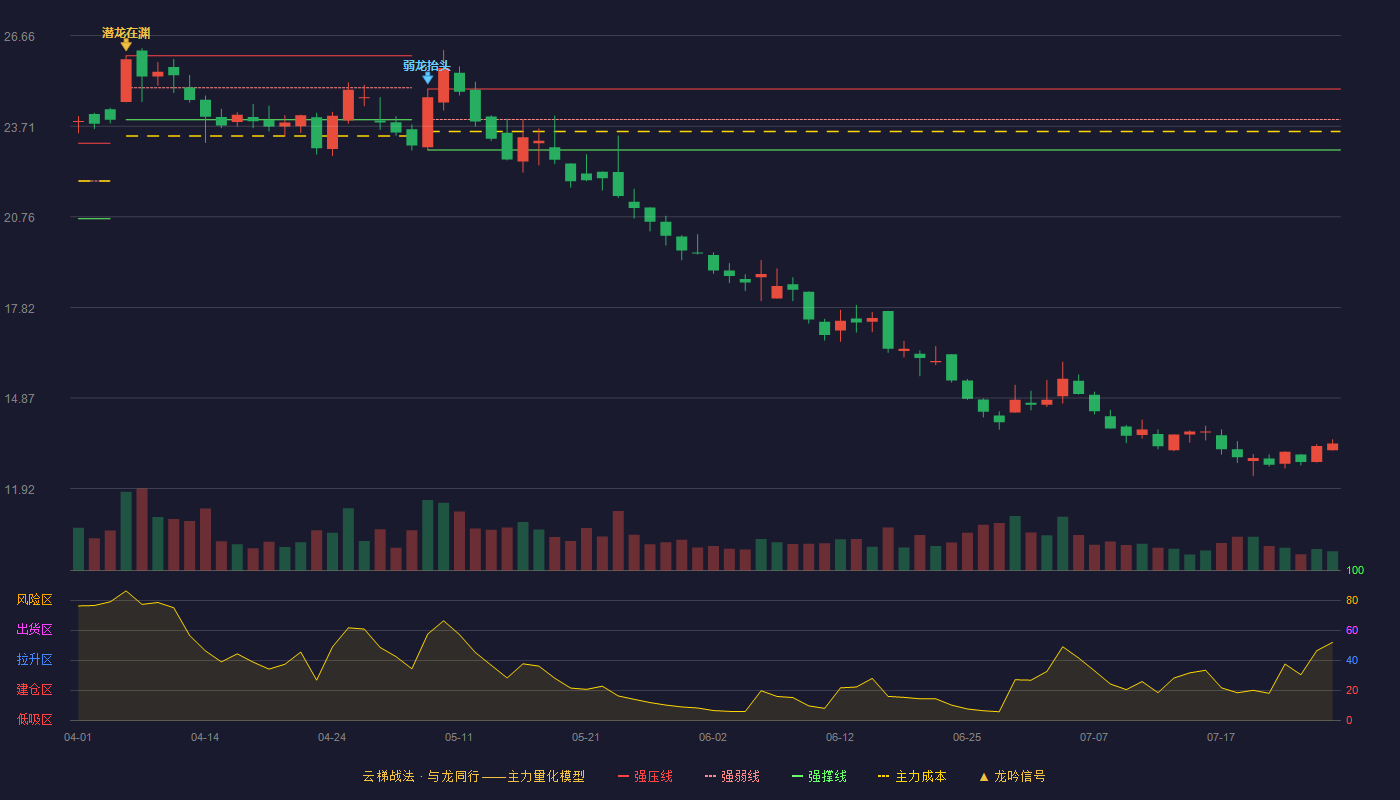Click the 26.66 price axis label
The height and width of the screenshot is (800, 1400).
[x=19, y=37]
